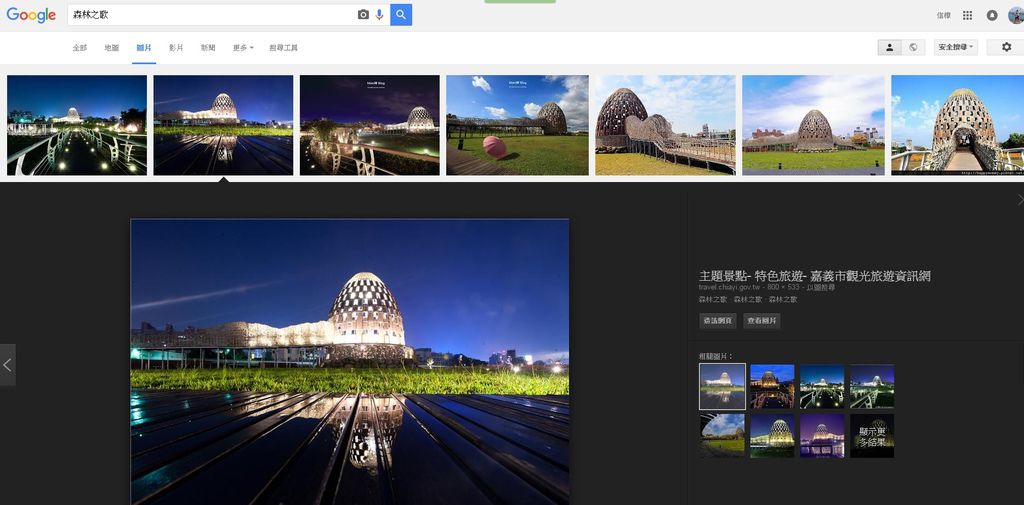The image size is (1024, 505).
Task: Click 以圖搜尋 search by image link
Action: (x=822, y=287)
